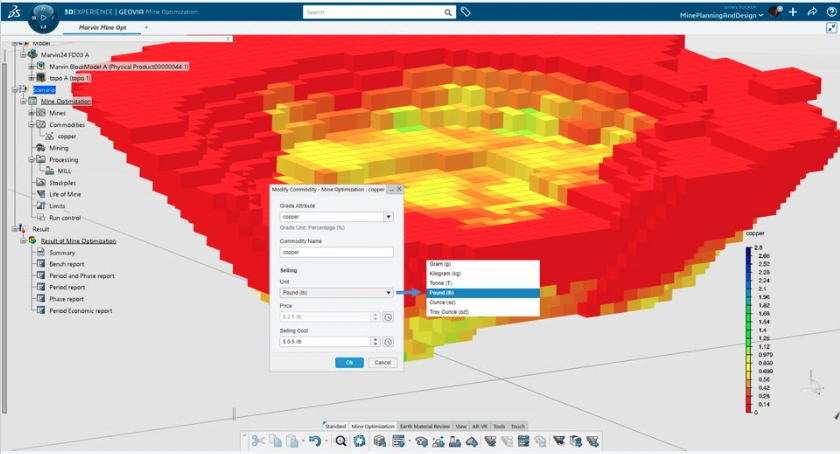Click the 3DS logo icon
The height and width of the screenshot is (454, 840).
pos(13,11)
